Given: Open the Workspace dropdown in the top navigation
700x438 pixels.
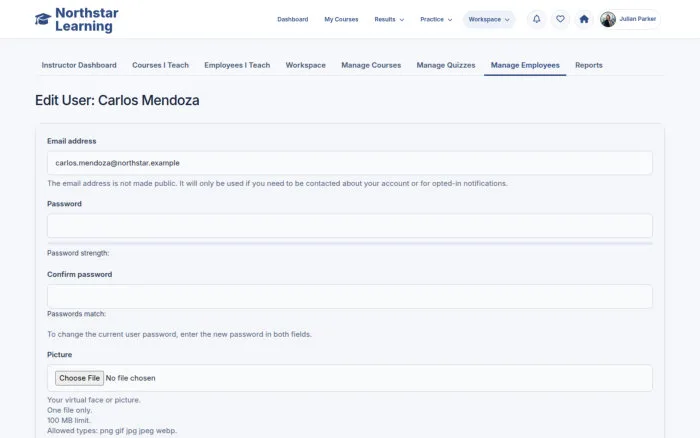Looking at the screenshot, I should click(x=489, y=20).
